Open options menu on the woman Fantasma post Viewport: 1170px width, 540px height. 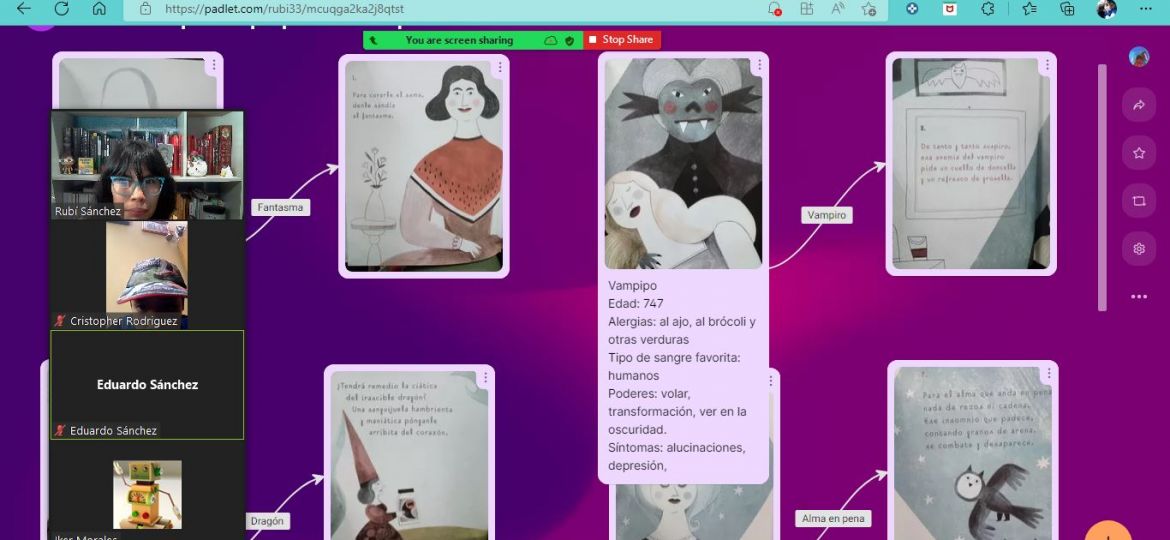[500, 68]
